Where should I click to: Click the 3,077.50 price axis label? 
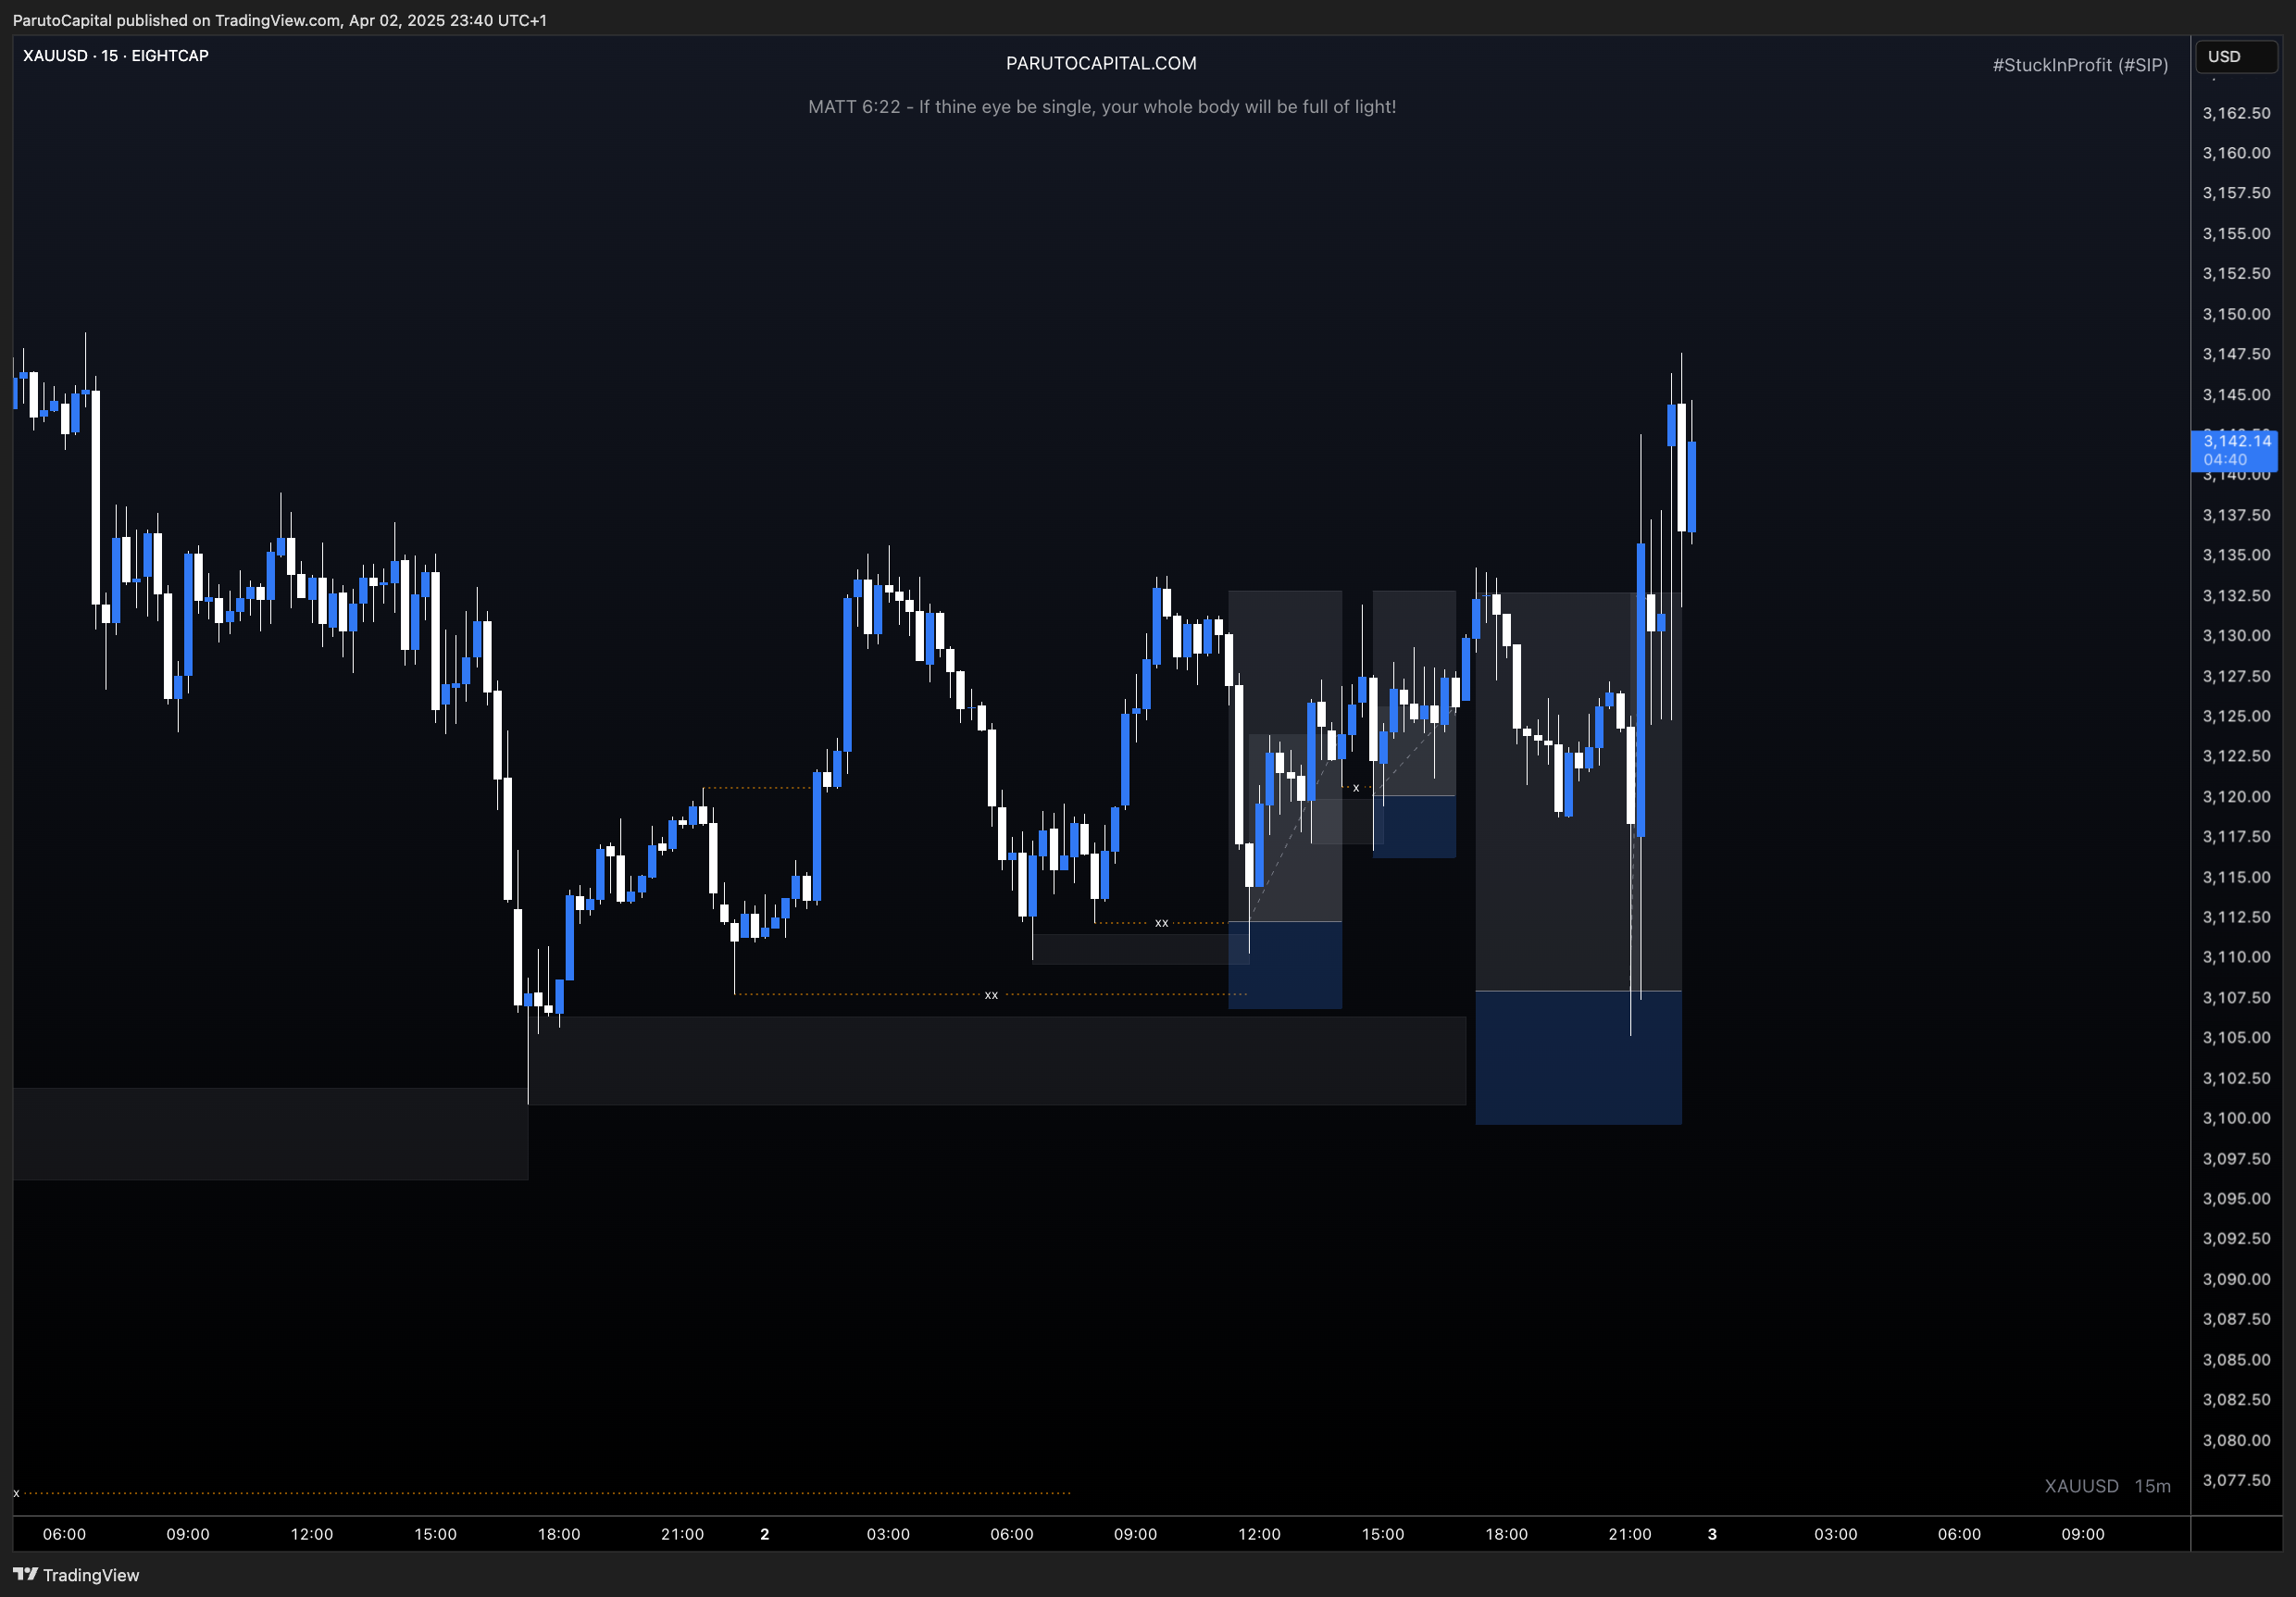click(2236, 1480)
